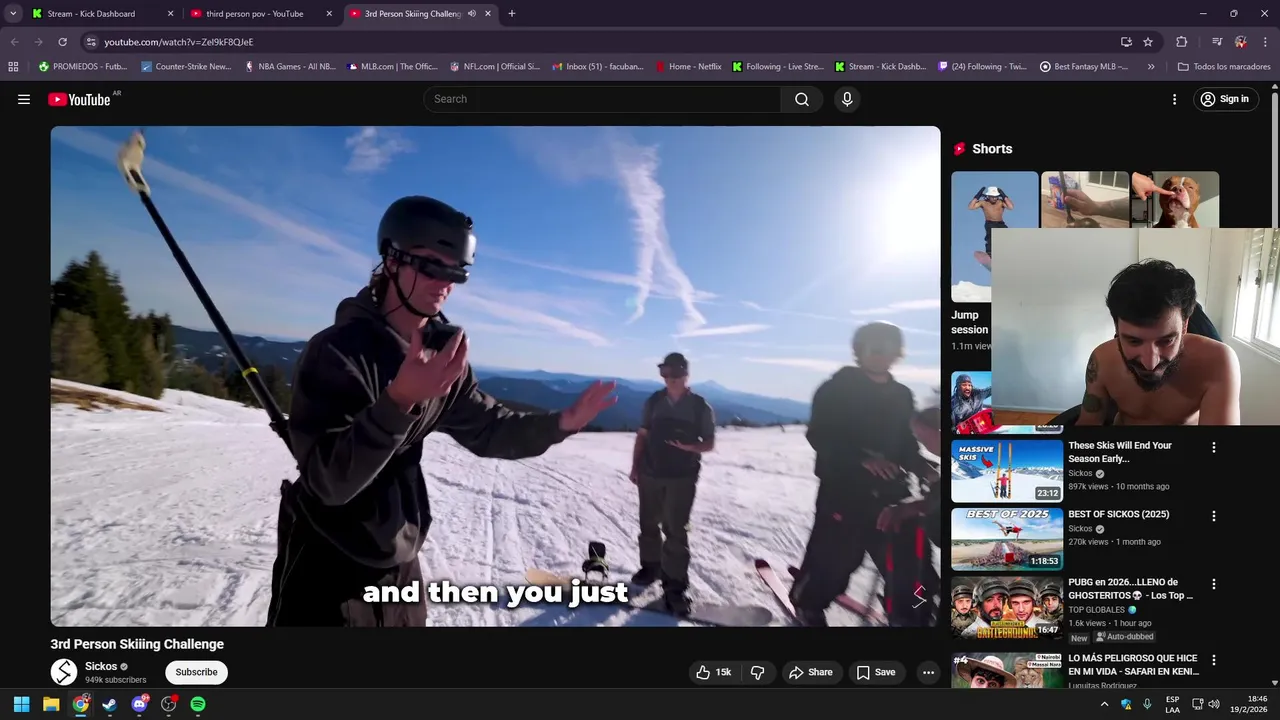Viewport: 1280px width, 720px height.
Task: Open a new browser tab
Action: click(512, 14)
